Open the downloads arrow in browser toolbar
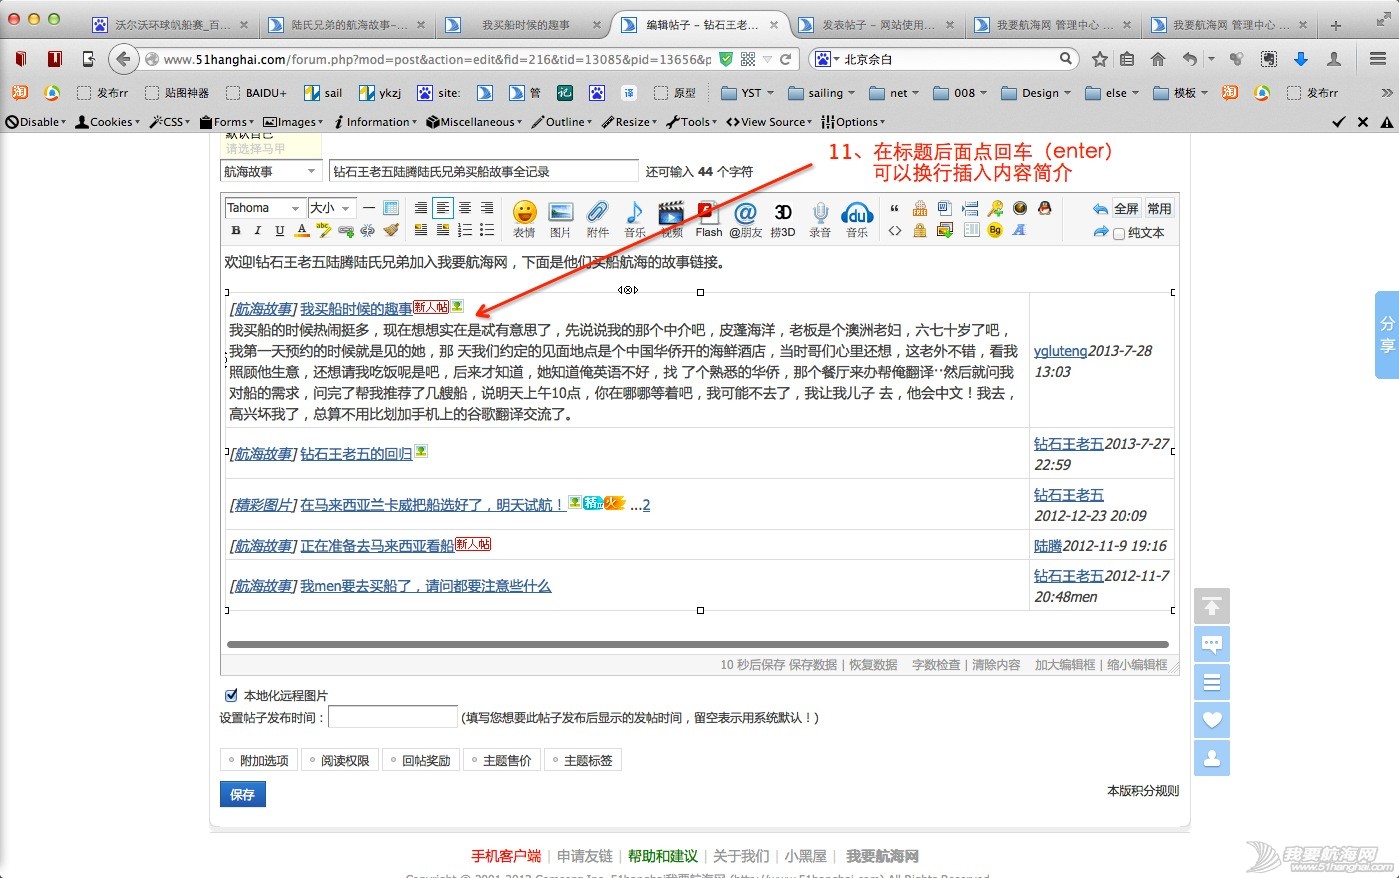The width and height of the screenshot is (1399, 878). pos(1301,59)
